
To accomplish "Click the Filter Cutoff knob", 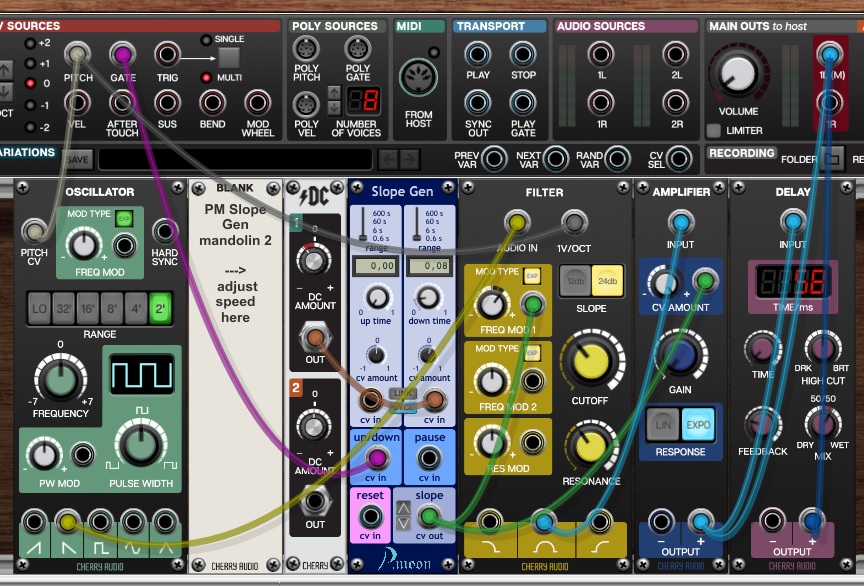I will coord(591,362).
